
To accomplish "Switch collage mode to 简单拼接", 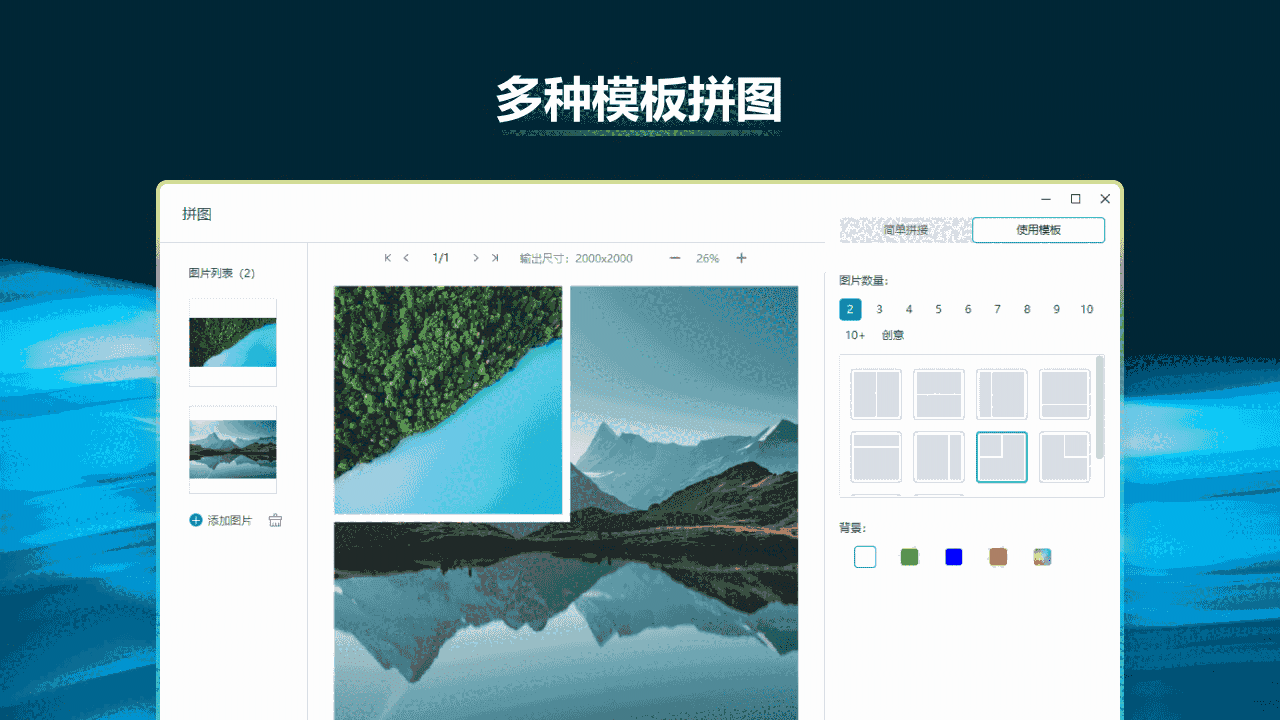I will 905,229.
